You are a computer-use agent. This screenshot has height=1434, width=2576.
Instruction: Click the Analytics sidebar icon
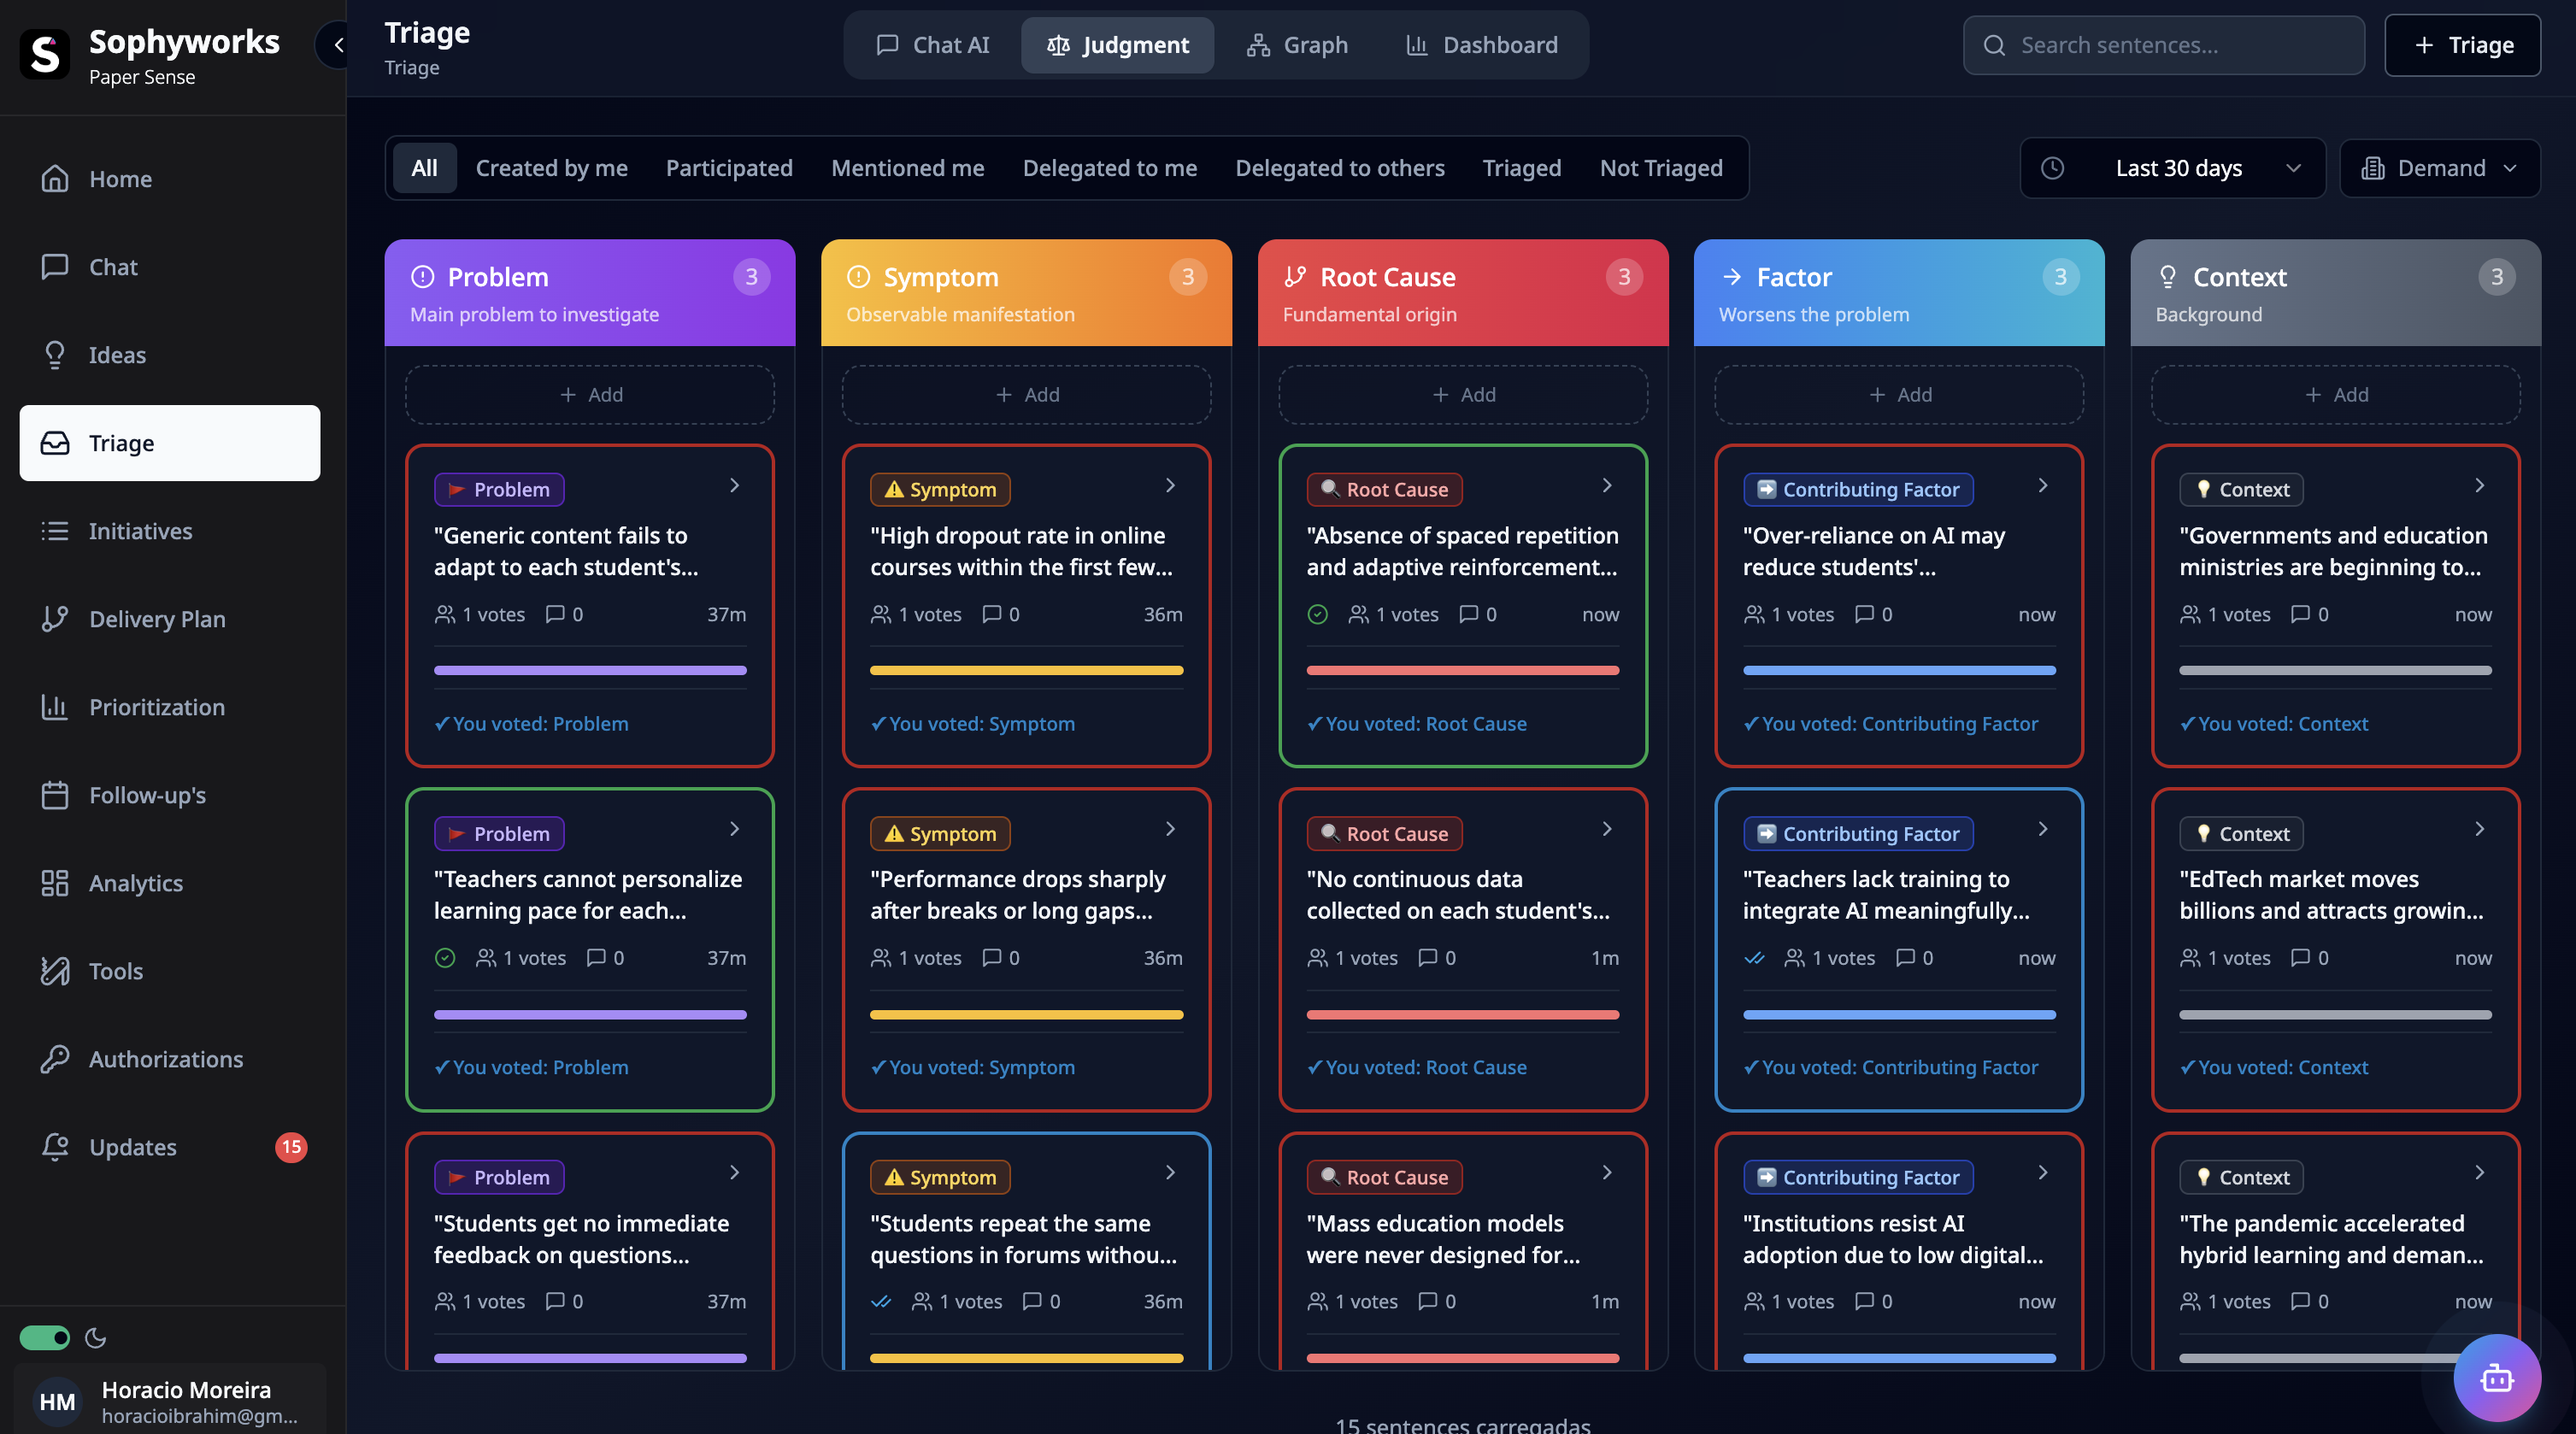[x=55, y=883]
